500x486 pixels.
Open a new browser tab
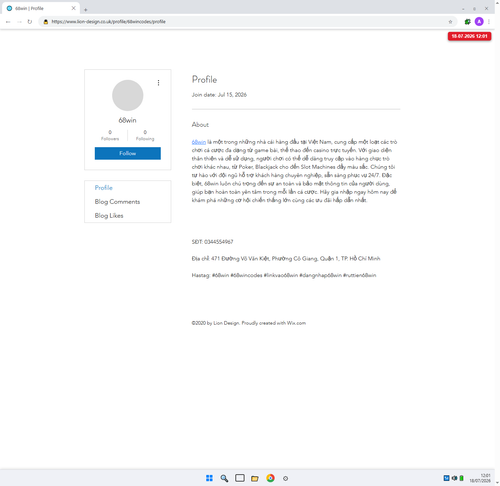coord(86,10)
